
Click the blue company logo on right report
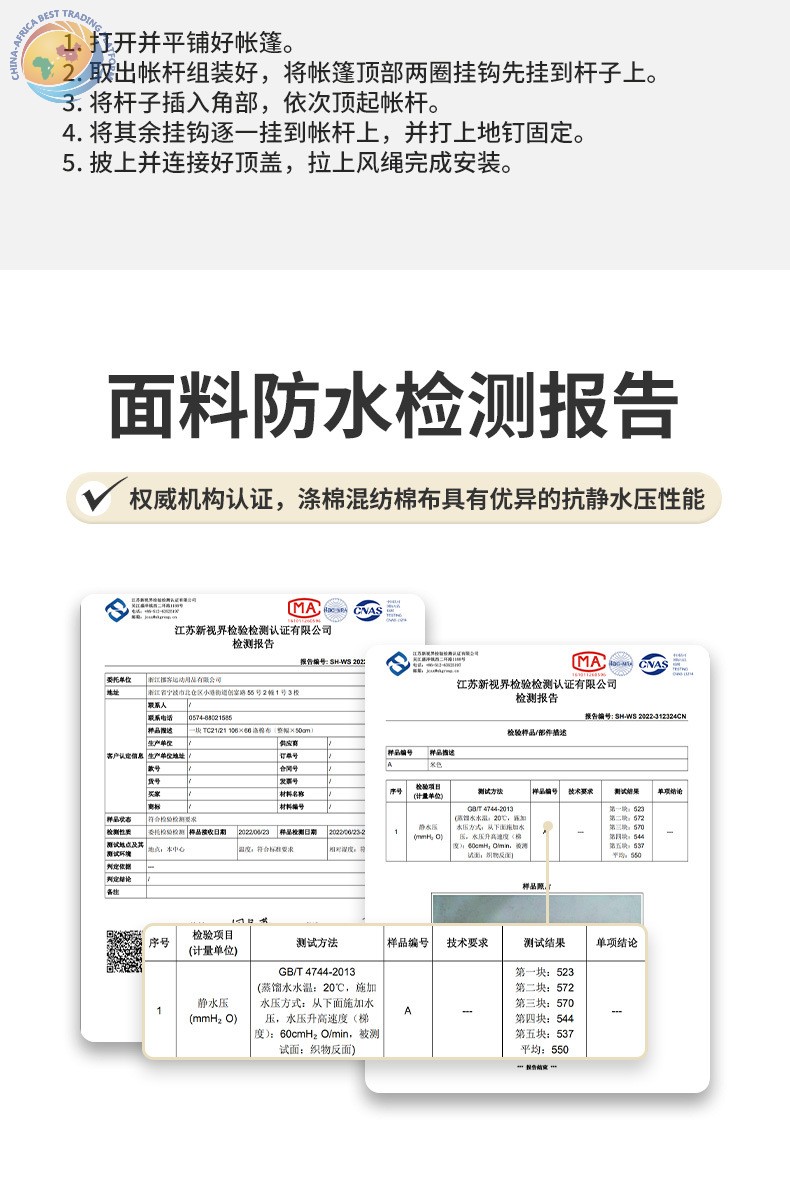point(398,662)
